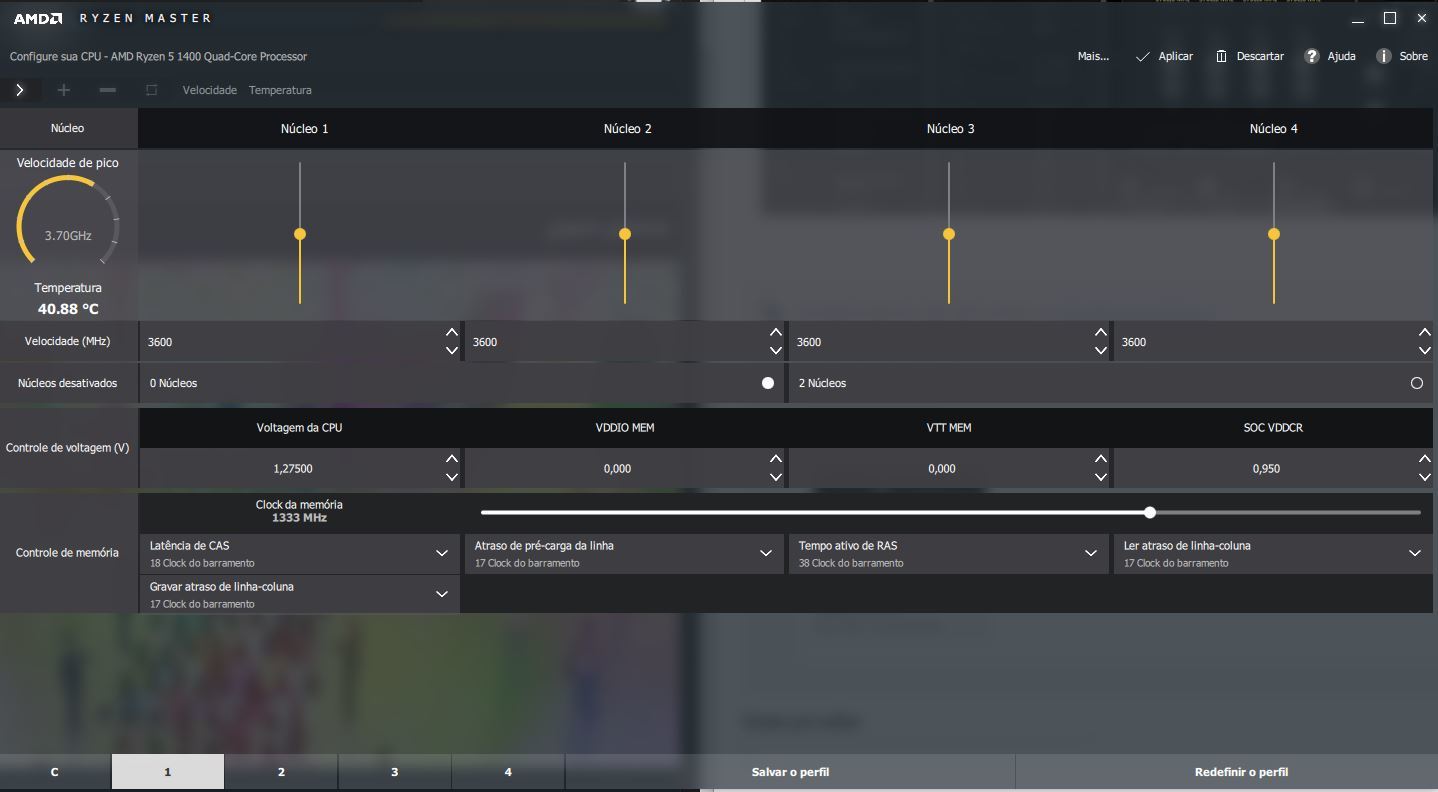Image resolution: width=1438 pixels, height=792 pixels.
Task: Click the SOC VDDCR value 0,950
Action: [x=1266, y=468]
